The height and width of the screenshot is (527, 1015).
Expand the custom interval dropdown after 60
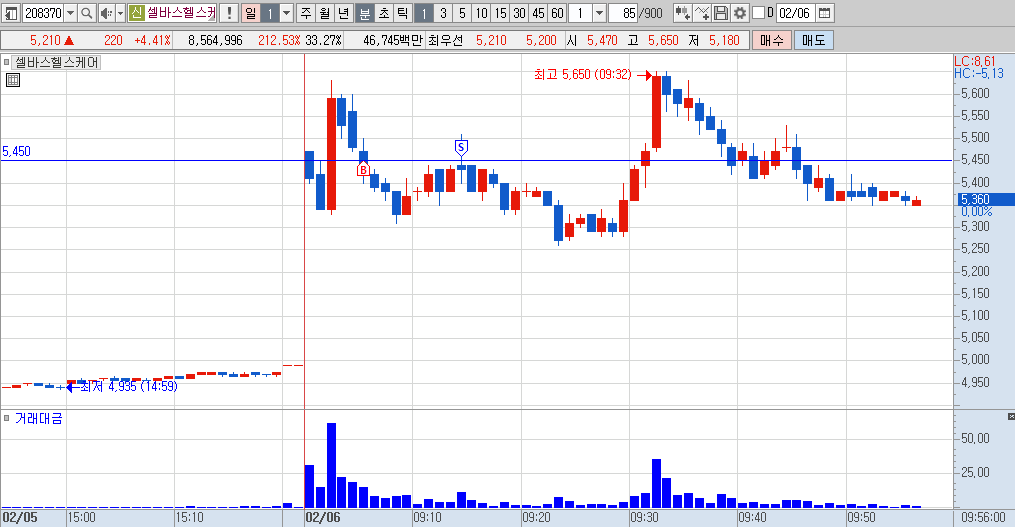pos(599,13)
